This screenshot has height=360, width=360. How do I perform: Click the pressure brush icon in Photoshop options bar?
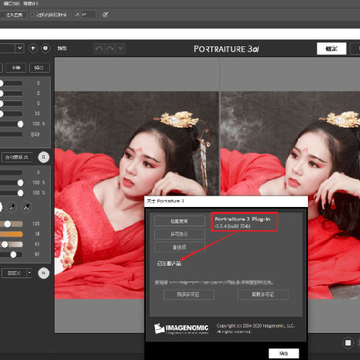105,15
